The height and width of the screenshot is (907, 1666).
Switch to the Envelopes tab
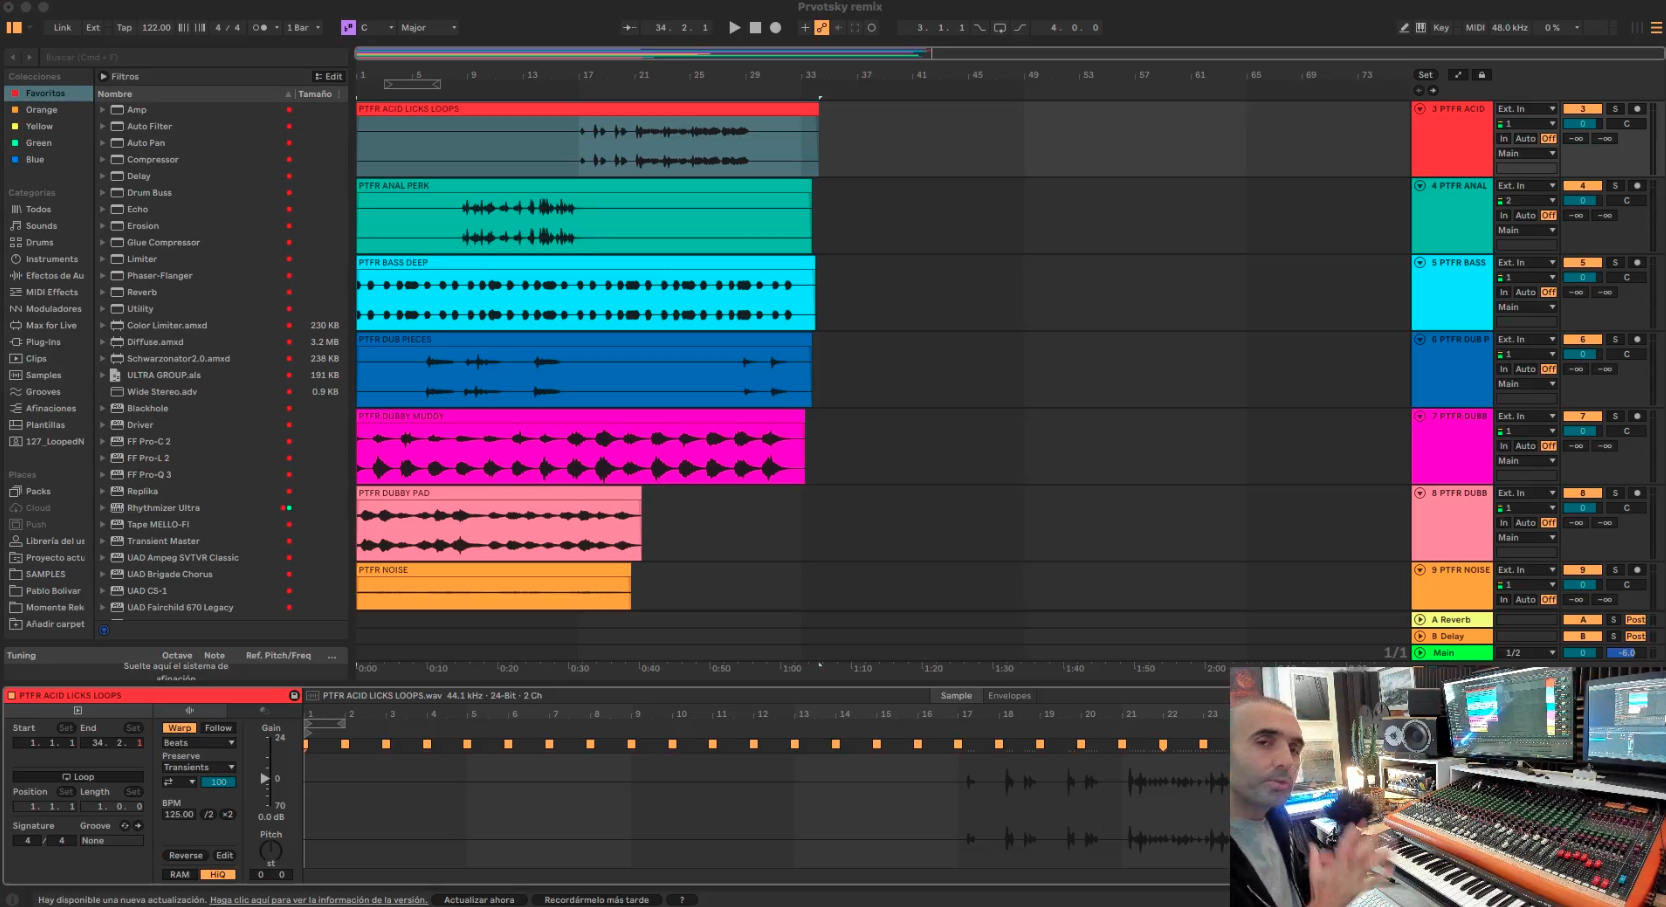[x=1009, y=696]
